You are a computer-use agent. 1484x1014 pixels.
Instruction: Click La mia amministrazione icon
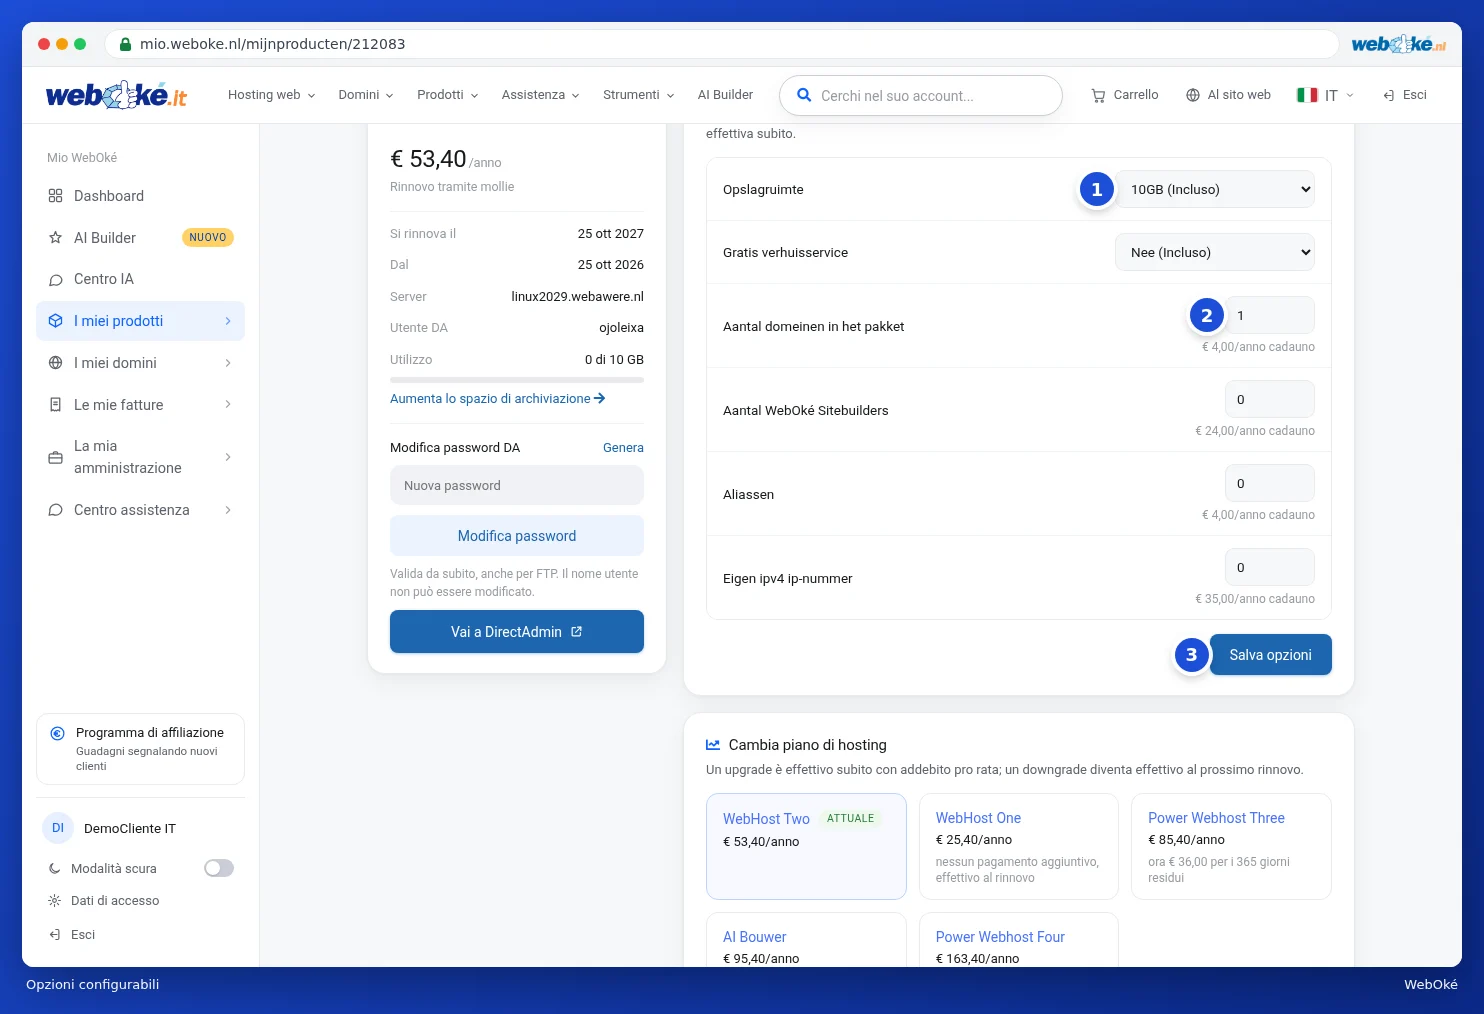pyautogui.click(x=56, y=457)
